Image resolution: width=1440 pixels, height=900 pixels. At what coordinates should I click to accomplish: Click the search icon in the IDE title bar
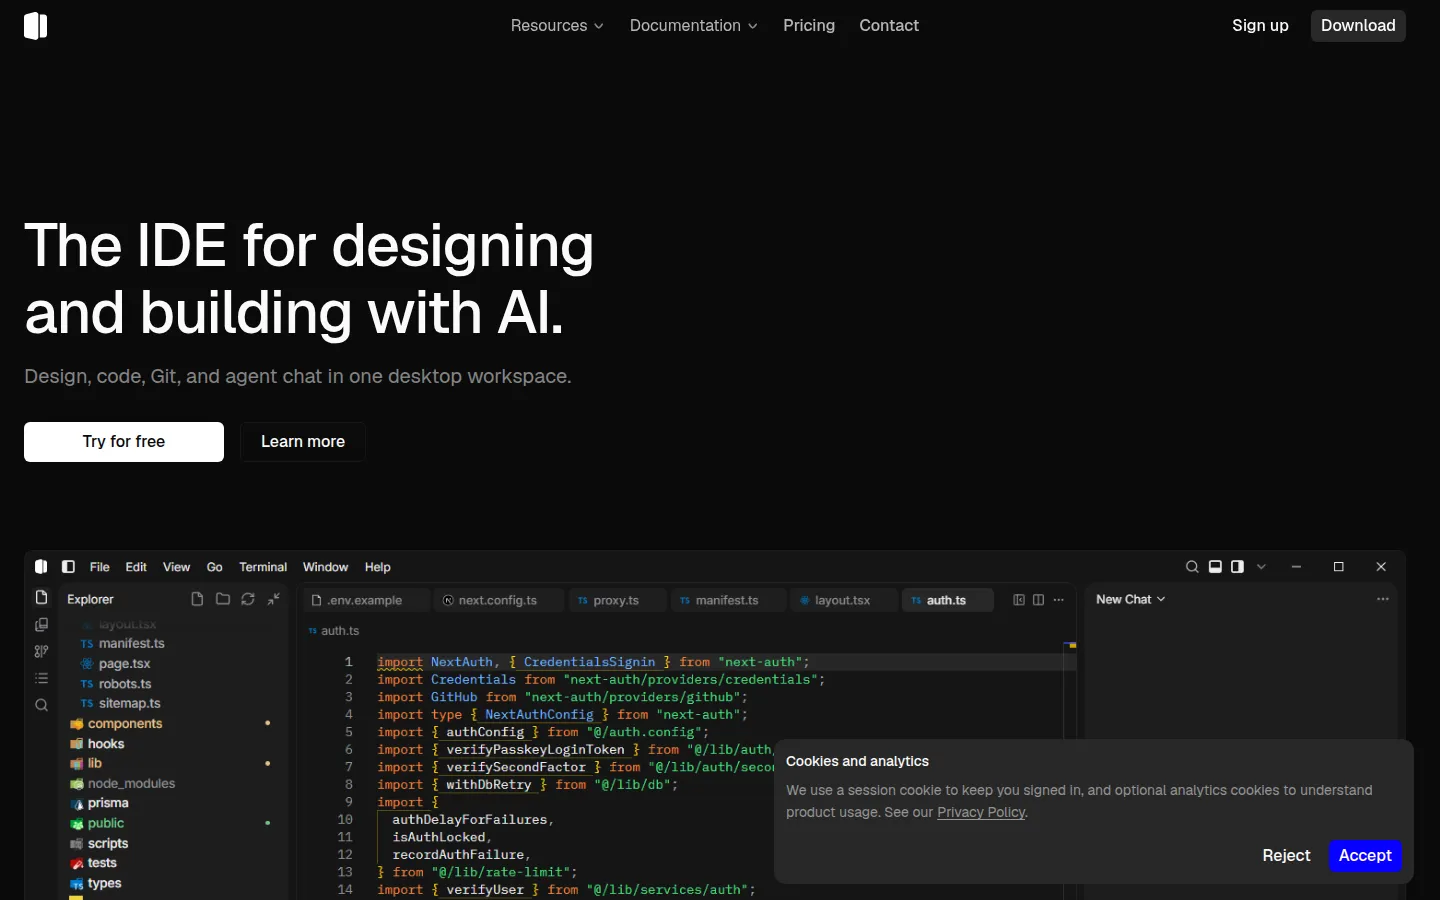[1192, 567]
